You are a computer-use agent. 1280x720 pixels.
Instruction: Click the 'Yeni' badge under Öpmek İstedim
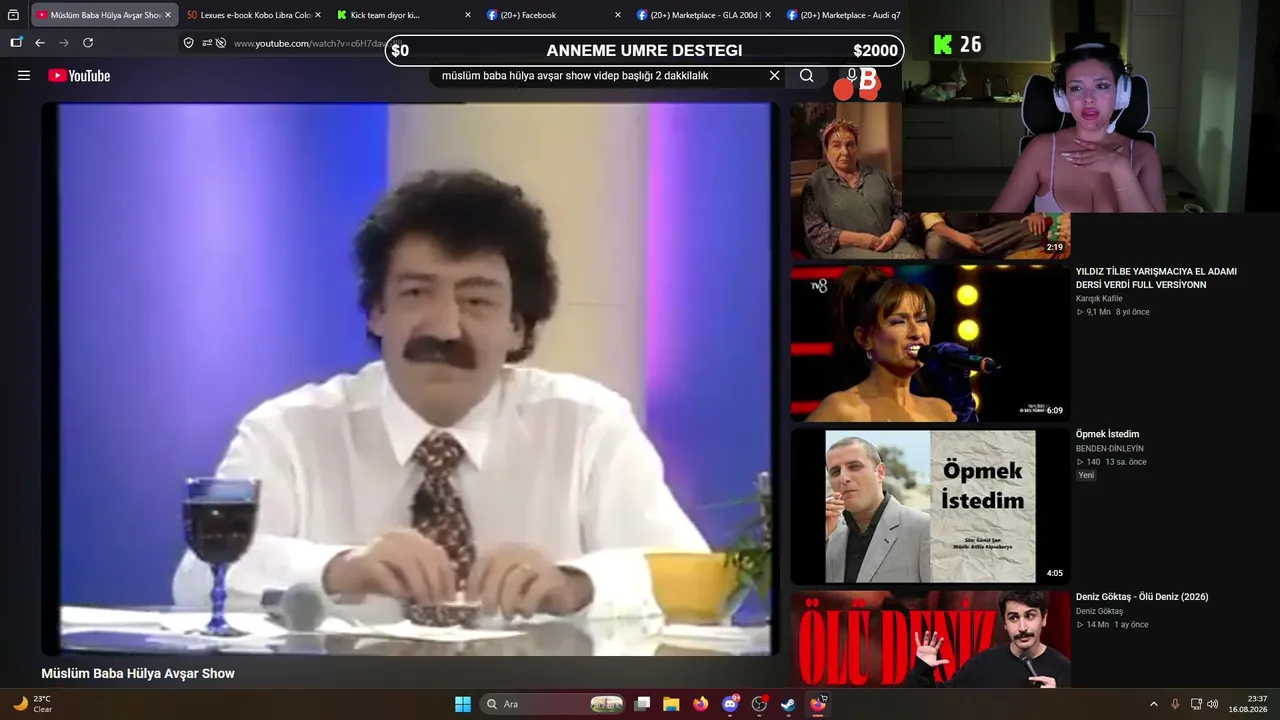point(1086,475)
